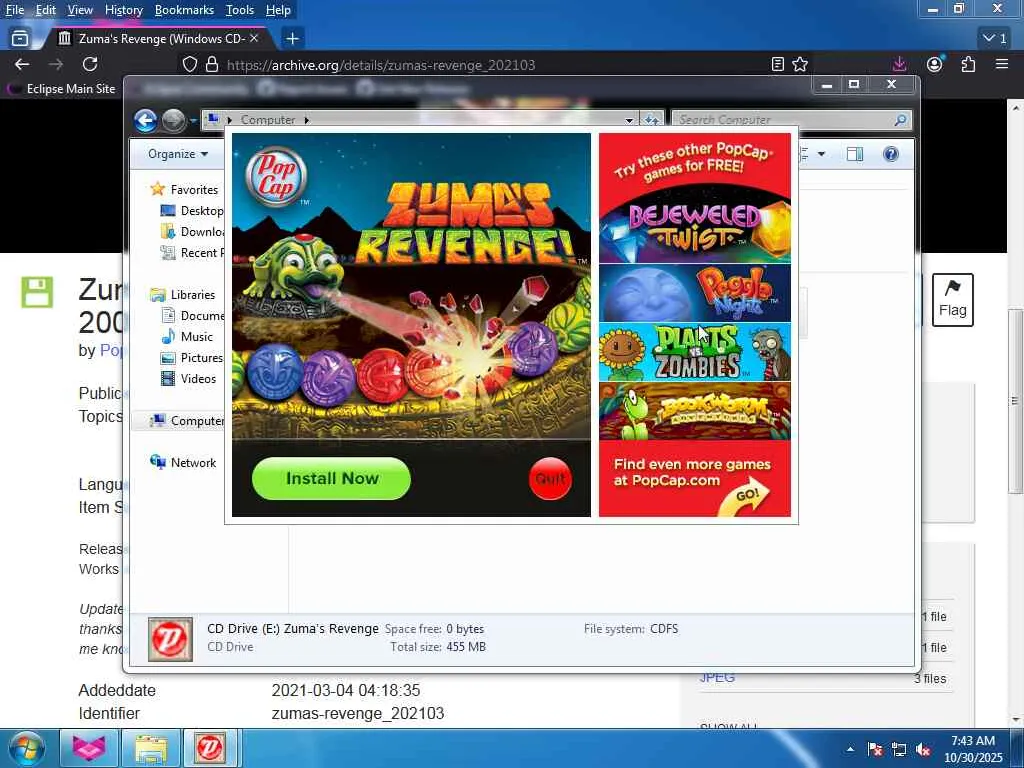Click the Explorer search magnifier icon
Screen dimensions: 1024x768
point(901,120)
